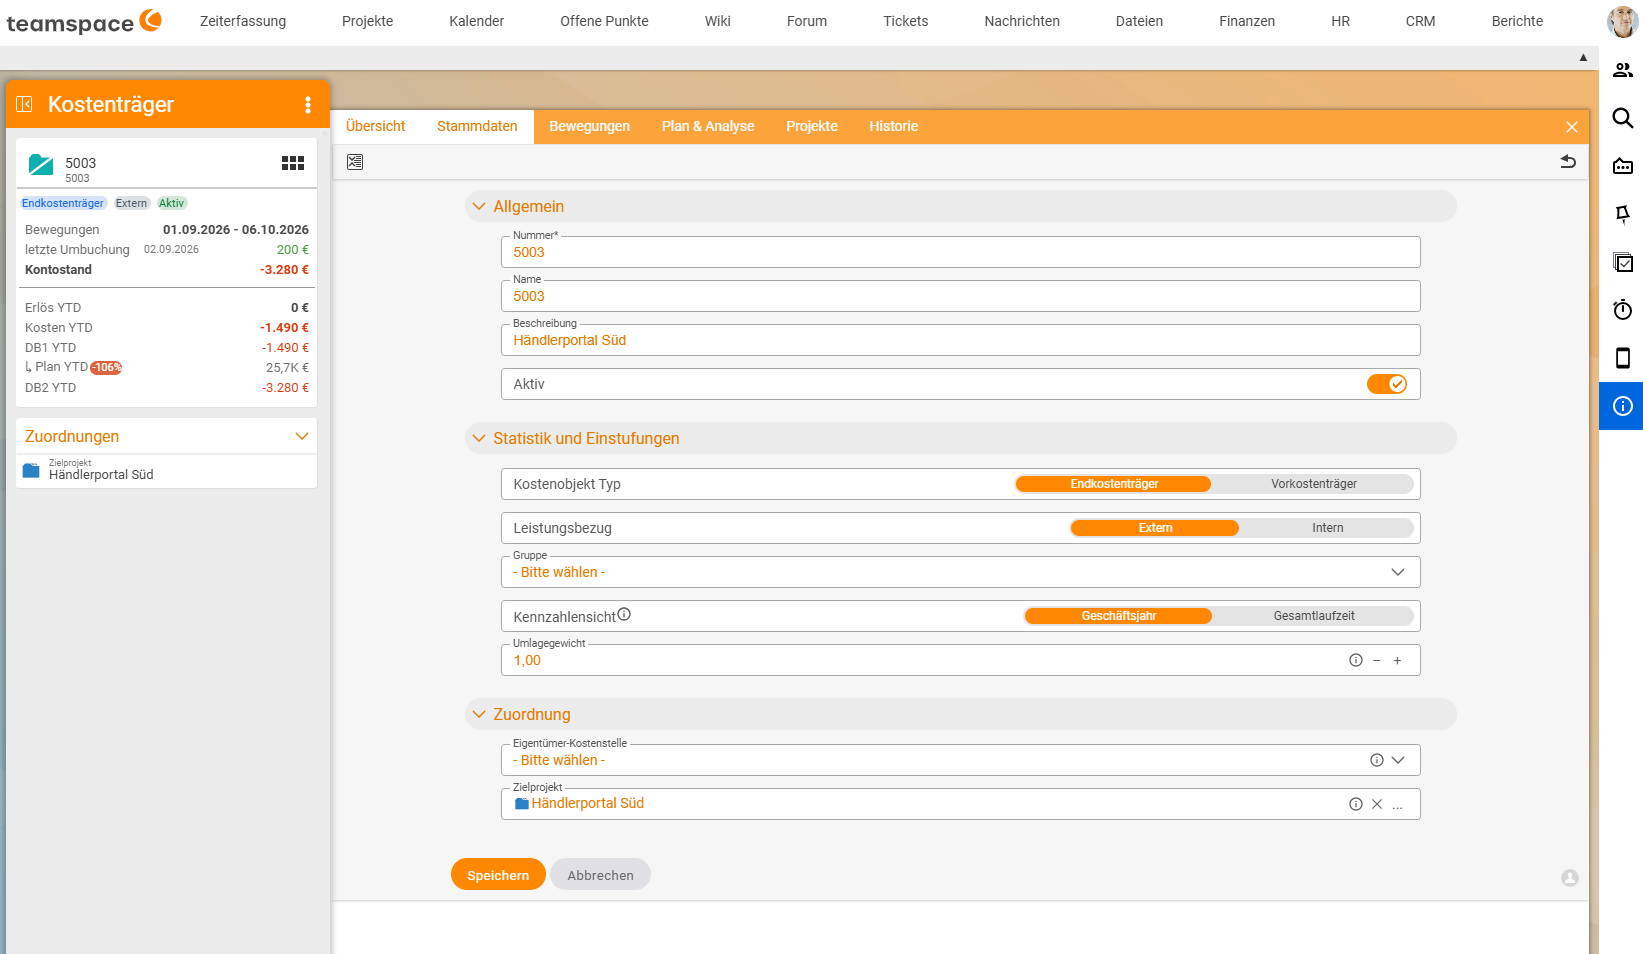The image size is (1643, 954).
Task: Collapse the Zuordnung form section
Action: (x=479, y=714)
